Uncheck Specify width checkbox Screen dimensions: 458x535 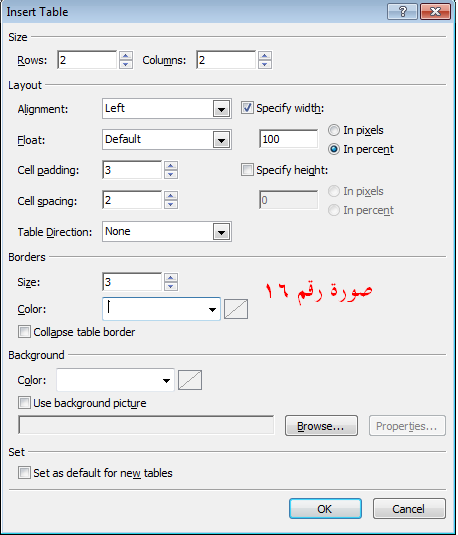click(247, 108)
